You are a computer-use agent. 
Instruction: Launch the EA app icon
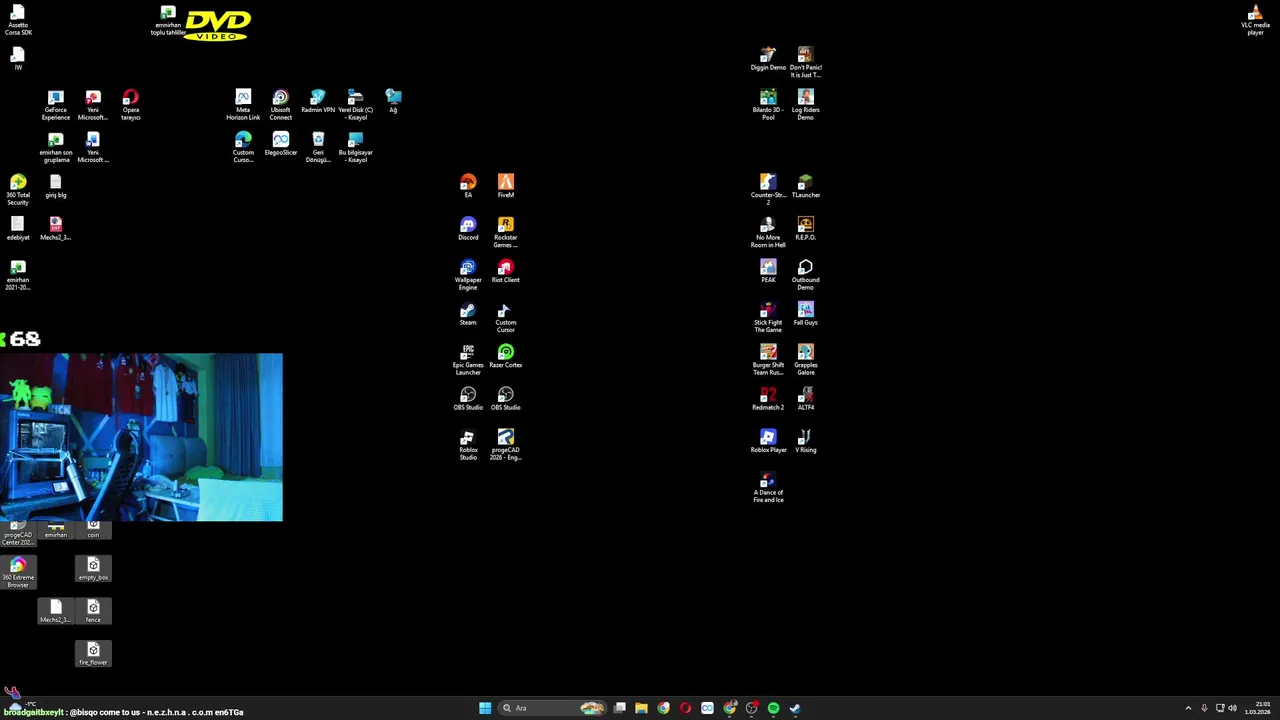point(468,187)
